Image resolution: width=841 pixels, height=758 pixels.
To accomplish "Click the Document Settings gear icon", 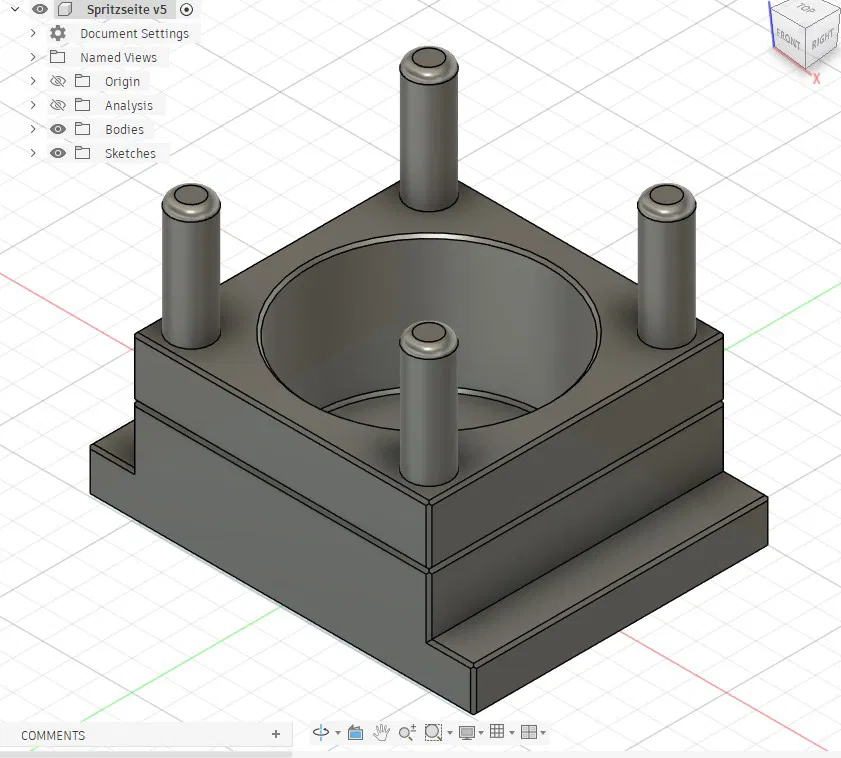I will (58, 33).
